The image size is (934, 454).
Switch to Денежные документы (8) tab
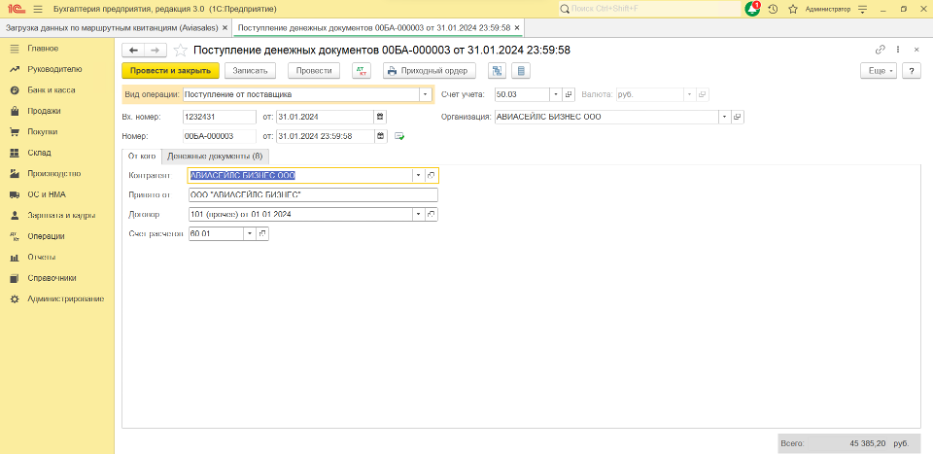tap(215, 156)
